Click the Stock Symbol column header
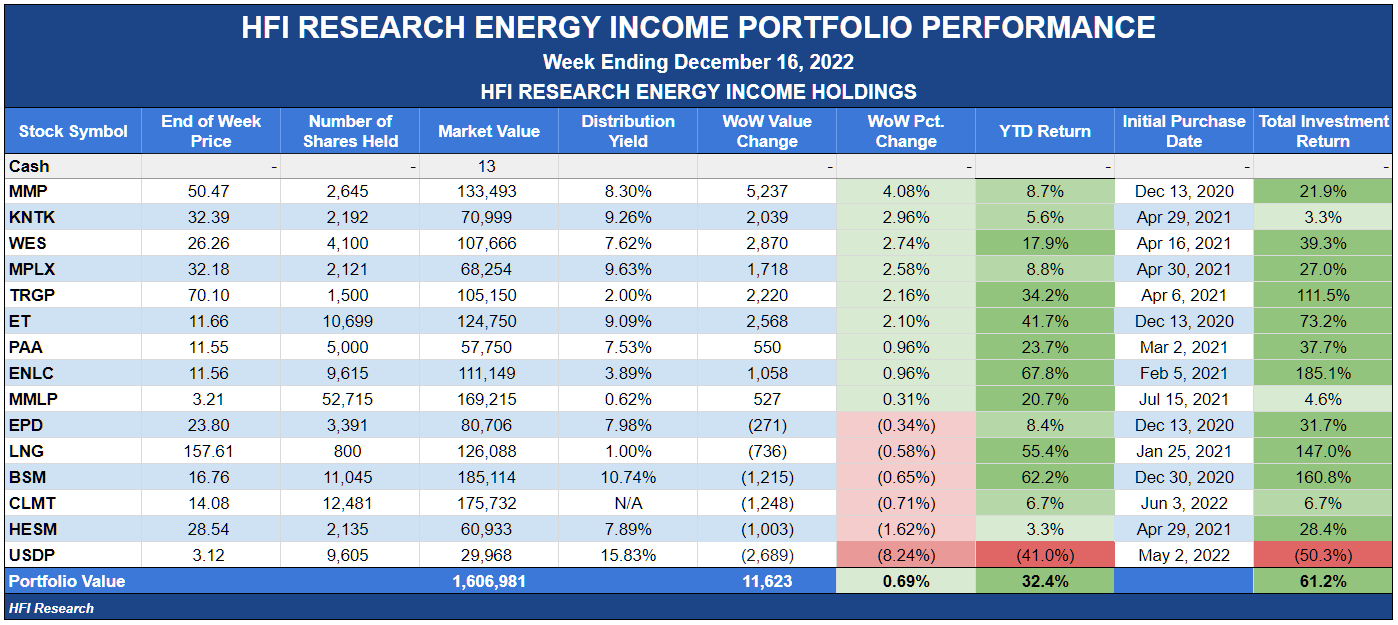This screenshot has height=625, width=1398. click(x=73, y=131)
